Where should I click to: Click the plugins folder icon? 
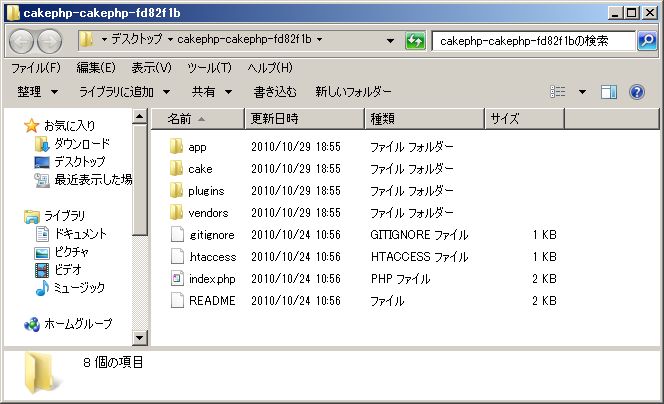coord(176,191)
